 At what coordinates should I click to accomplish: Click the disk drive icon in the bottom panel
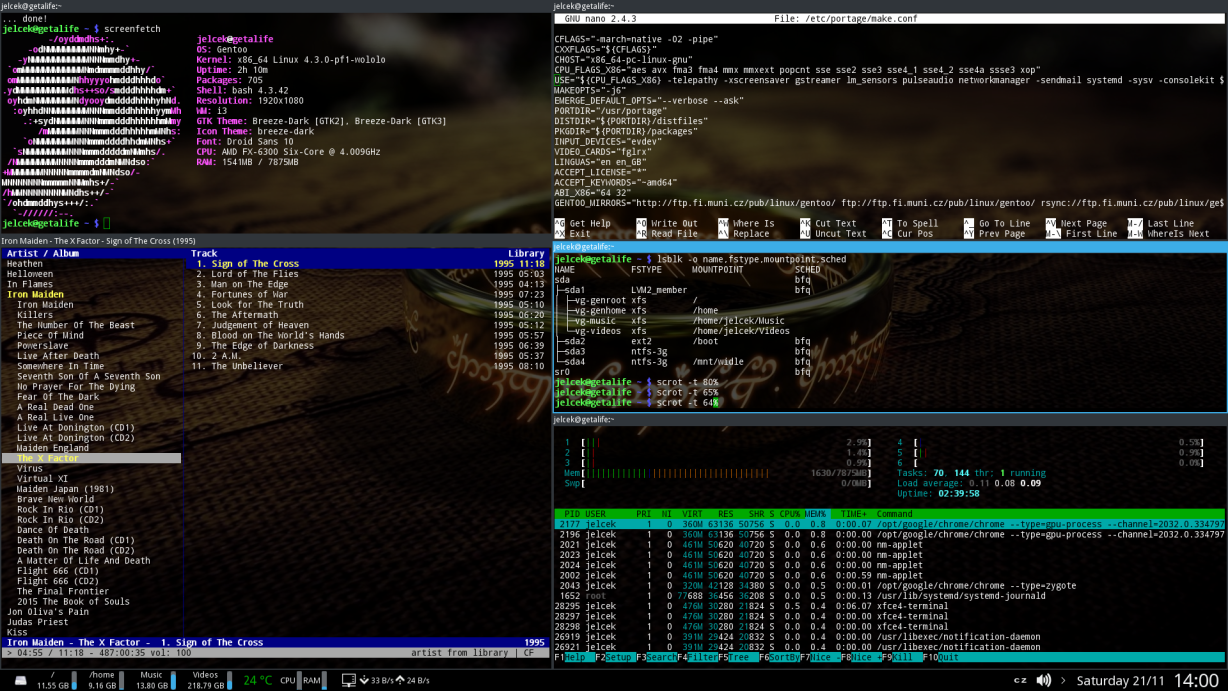pyautogui.click(x=20, y=681)
